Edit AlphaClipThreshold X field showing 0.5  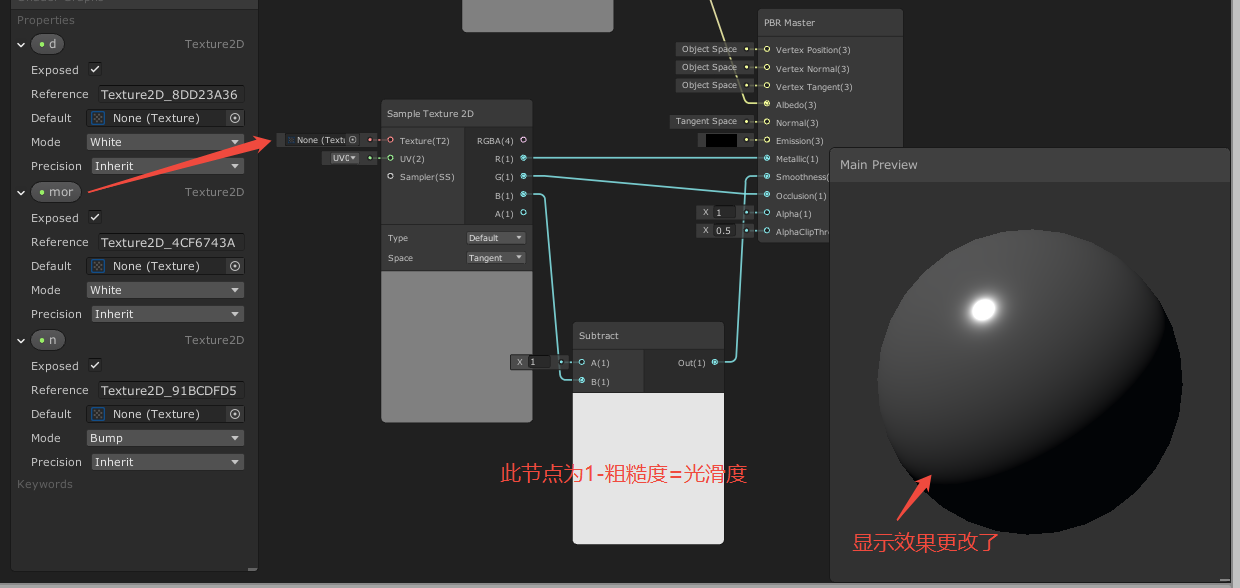pyautogui.click(x=725, y=231)
